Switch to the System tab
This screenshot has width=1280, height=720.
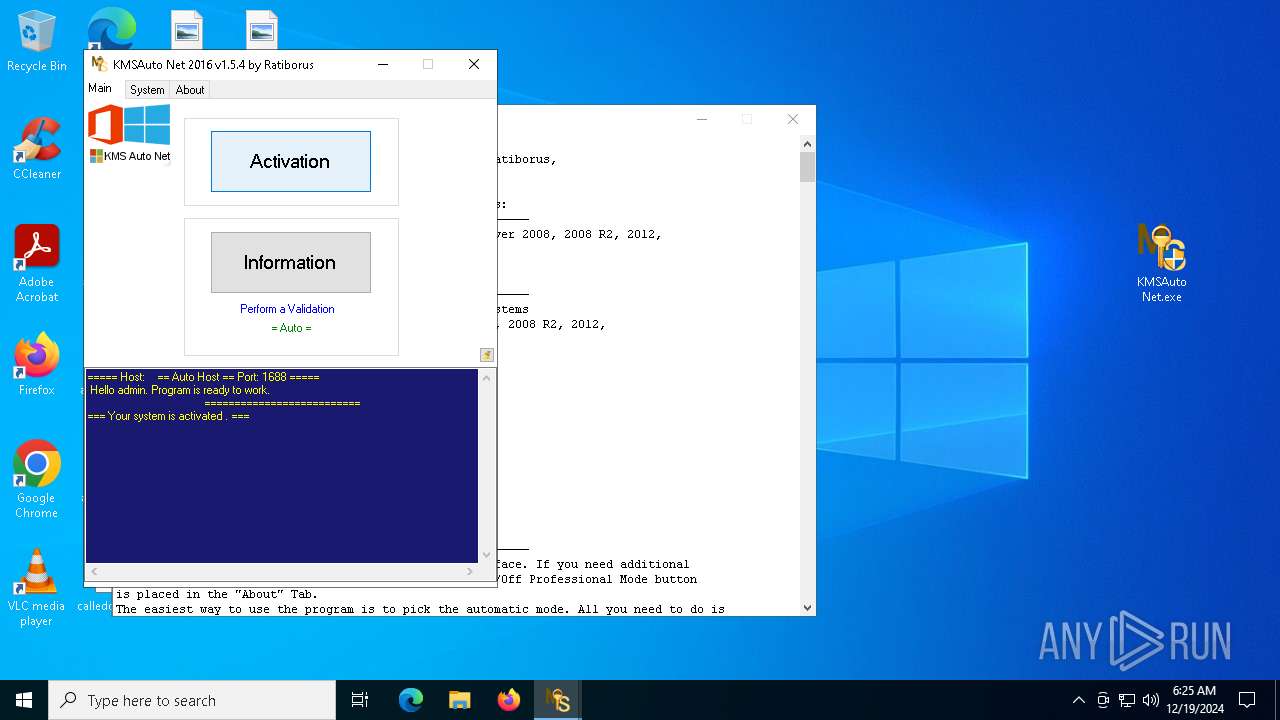pyautogui.click(x=147, y=90)
